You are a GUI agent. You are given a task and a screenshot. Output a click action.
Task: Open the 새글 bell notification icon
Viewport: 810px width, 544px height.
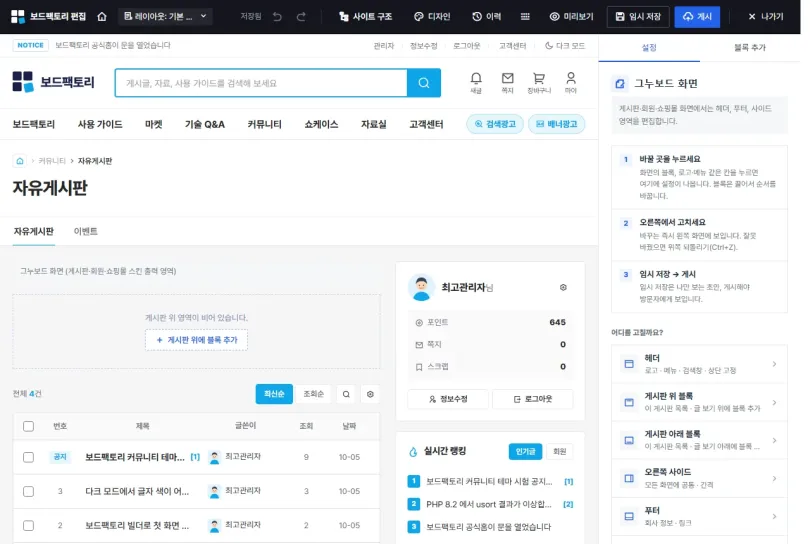pos(476,83)
